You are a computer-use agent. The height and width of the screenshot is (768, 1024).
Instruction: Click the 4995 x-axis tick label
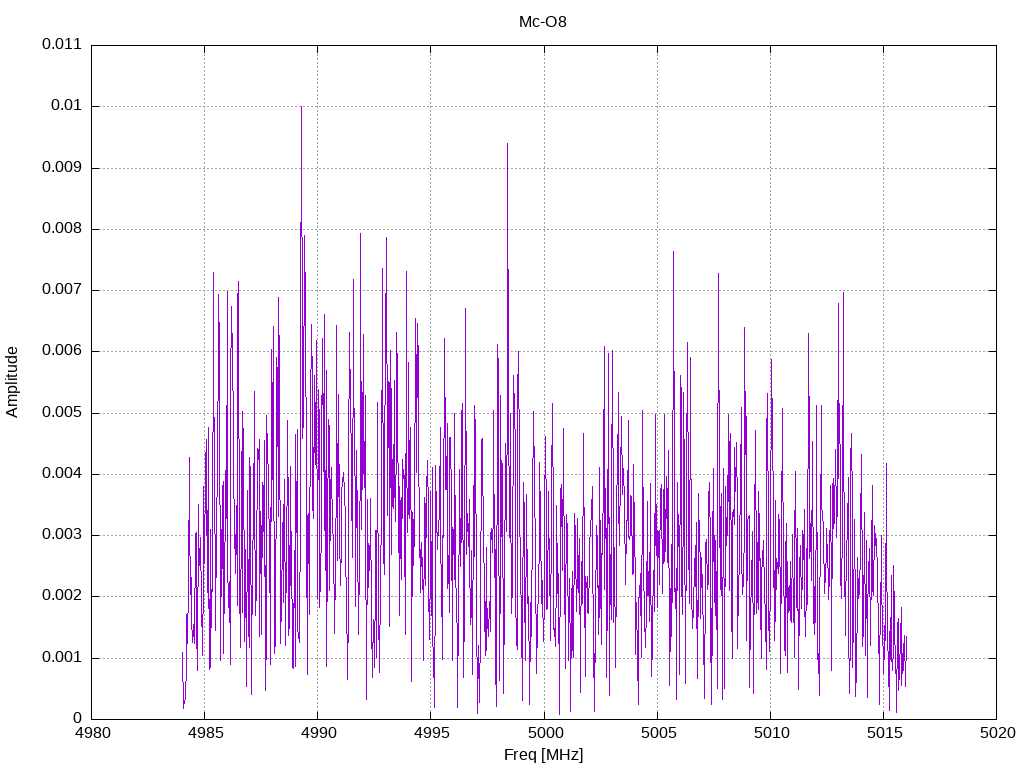pos(432,733)
